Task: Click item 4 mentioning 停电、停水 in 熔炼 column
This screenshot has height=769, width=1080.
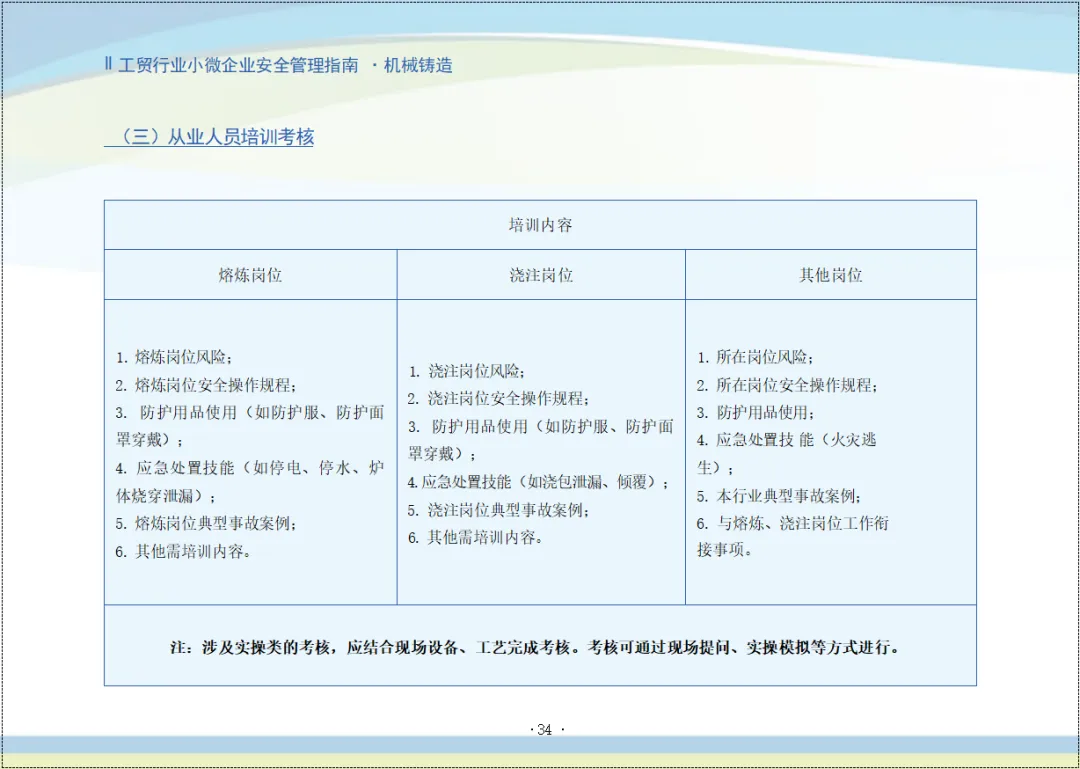Action: [x=249, y=482]
